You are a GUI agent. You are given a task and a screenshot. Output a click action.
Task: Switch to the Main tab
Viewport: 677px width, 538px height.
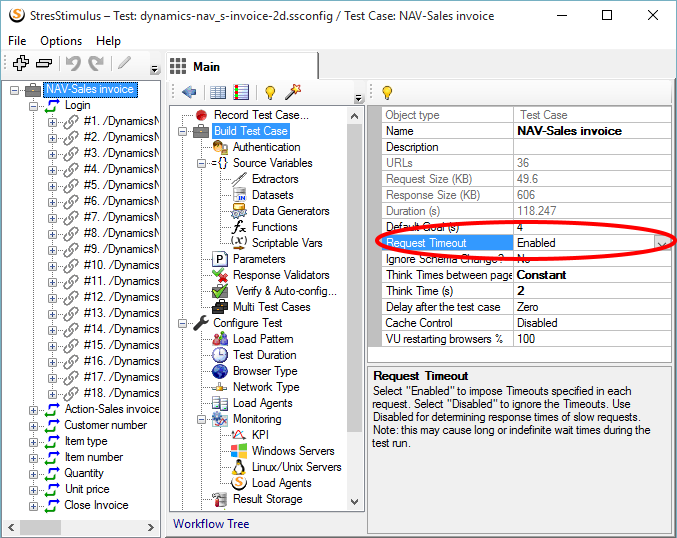[x=242, y=66]
